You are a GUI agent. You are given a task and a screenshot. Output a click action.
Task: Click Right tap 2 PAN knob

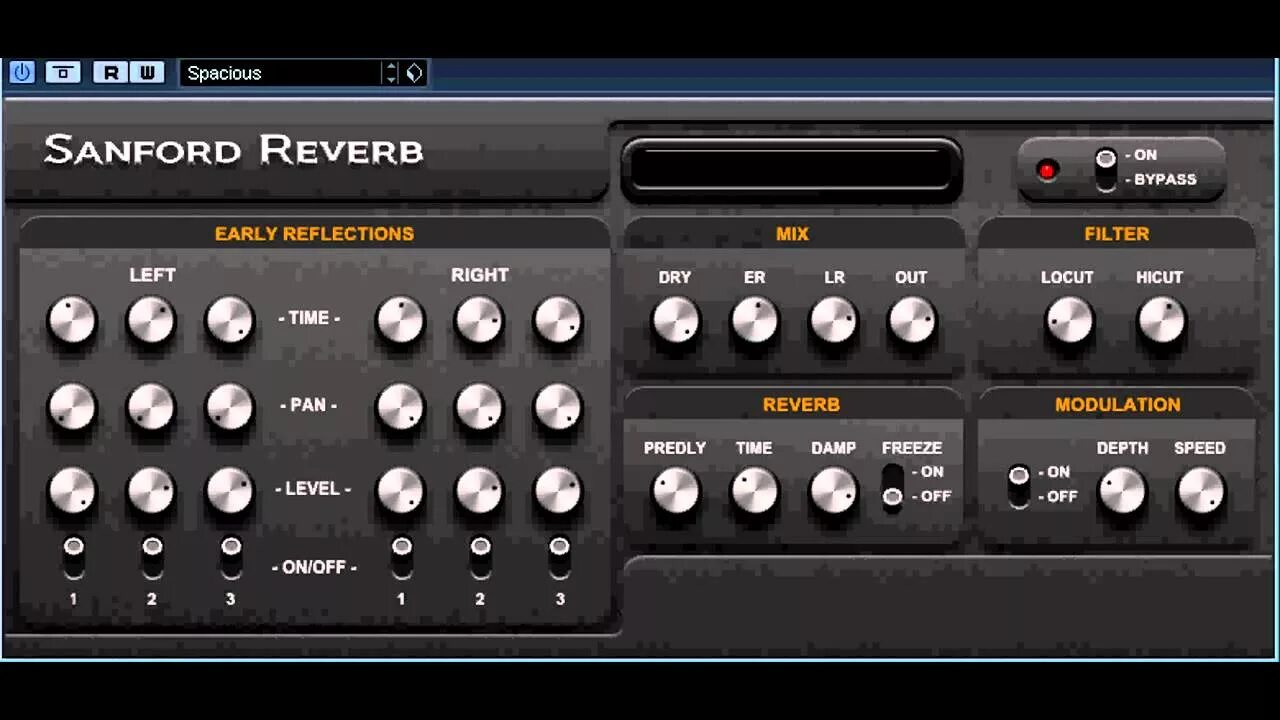coord(479,407)
